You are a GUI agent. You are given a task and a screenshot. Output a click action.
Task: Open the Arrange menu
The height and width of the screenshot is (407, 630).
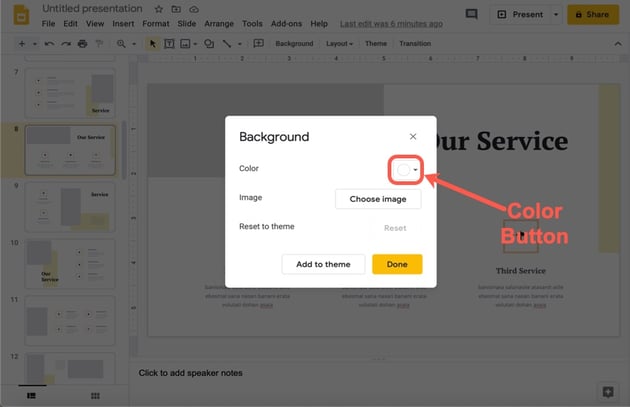click(x=218, y=23)
